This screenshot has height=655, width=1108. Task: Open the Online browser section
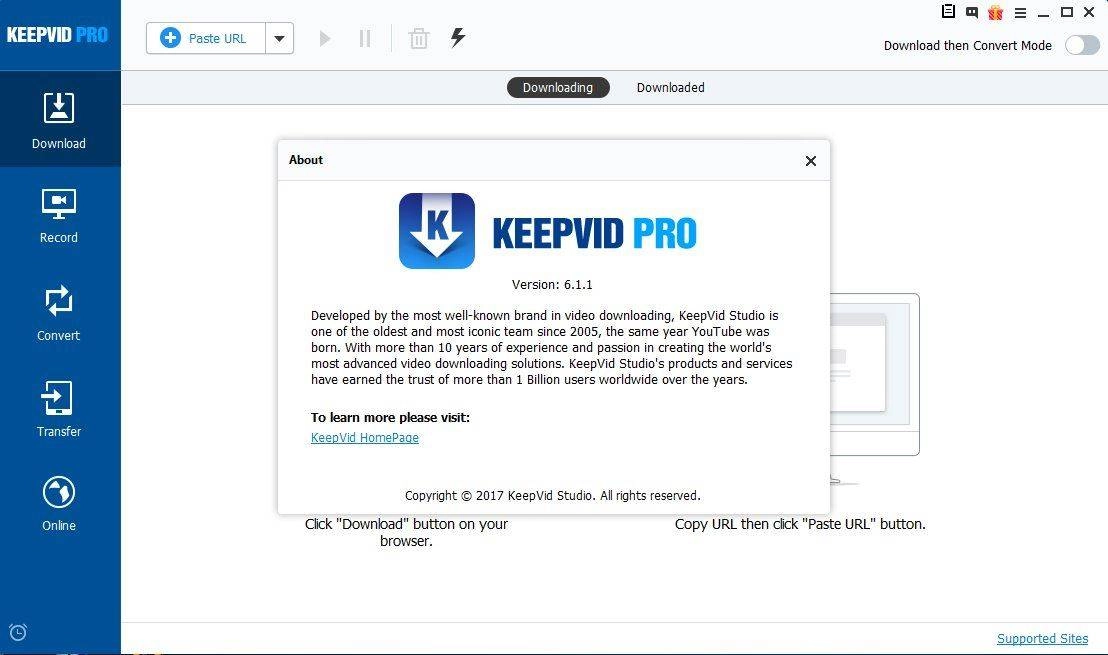[59, 504]
